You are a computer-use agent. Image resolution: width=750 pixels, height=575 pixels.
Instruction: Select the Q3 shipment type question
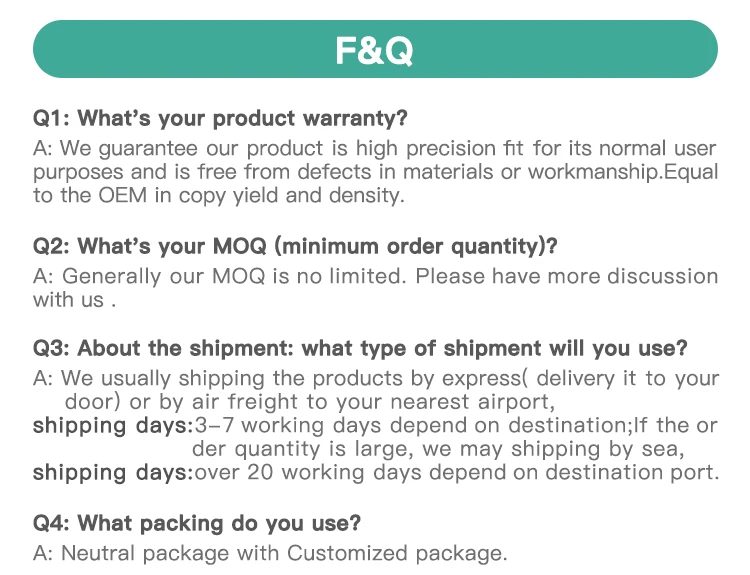tap(360, 348)
